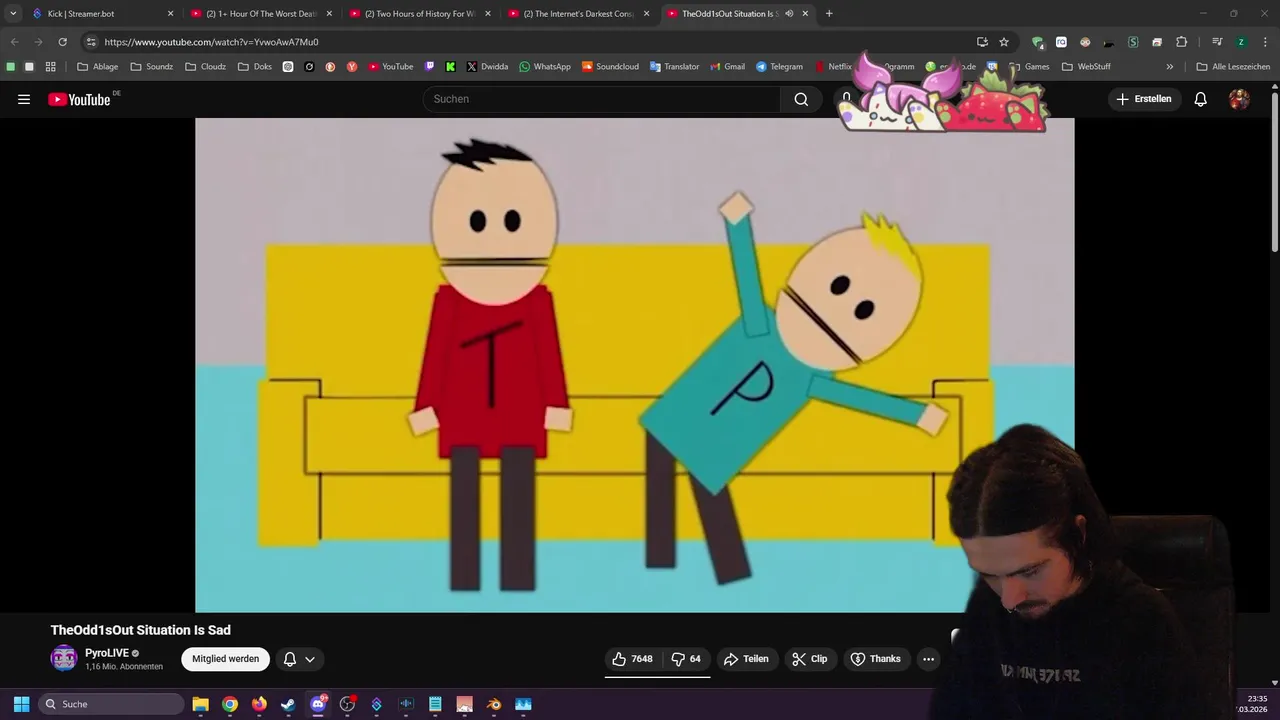Open Discord from the taskbar
Screen dimensions: 1280x720
(x=318, y=704)
